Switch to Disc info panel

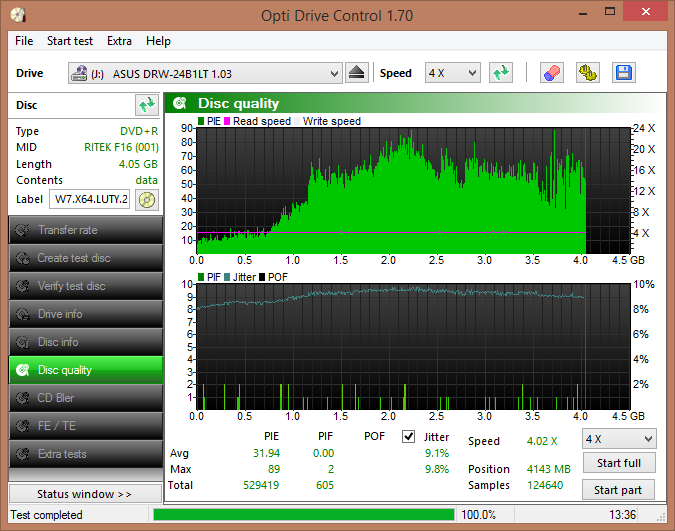(86, 342)
